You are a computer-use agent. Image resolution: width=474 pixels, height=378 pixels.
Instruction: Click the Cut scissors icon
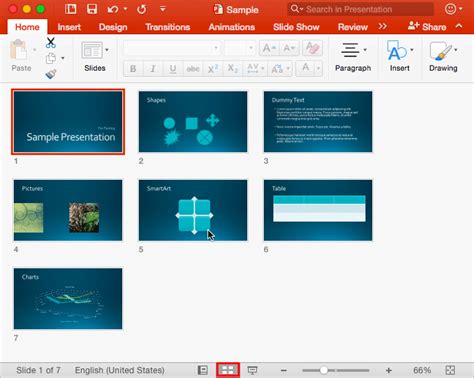pos(51,43)
